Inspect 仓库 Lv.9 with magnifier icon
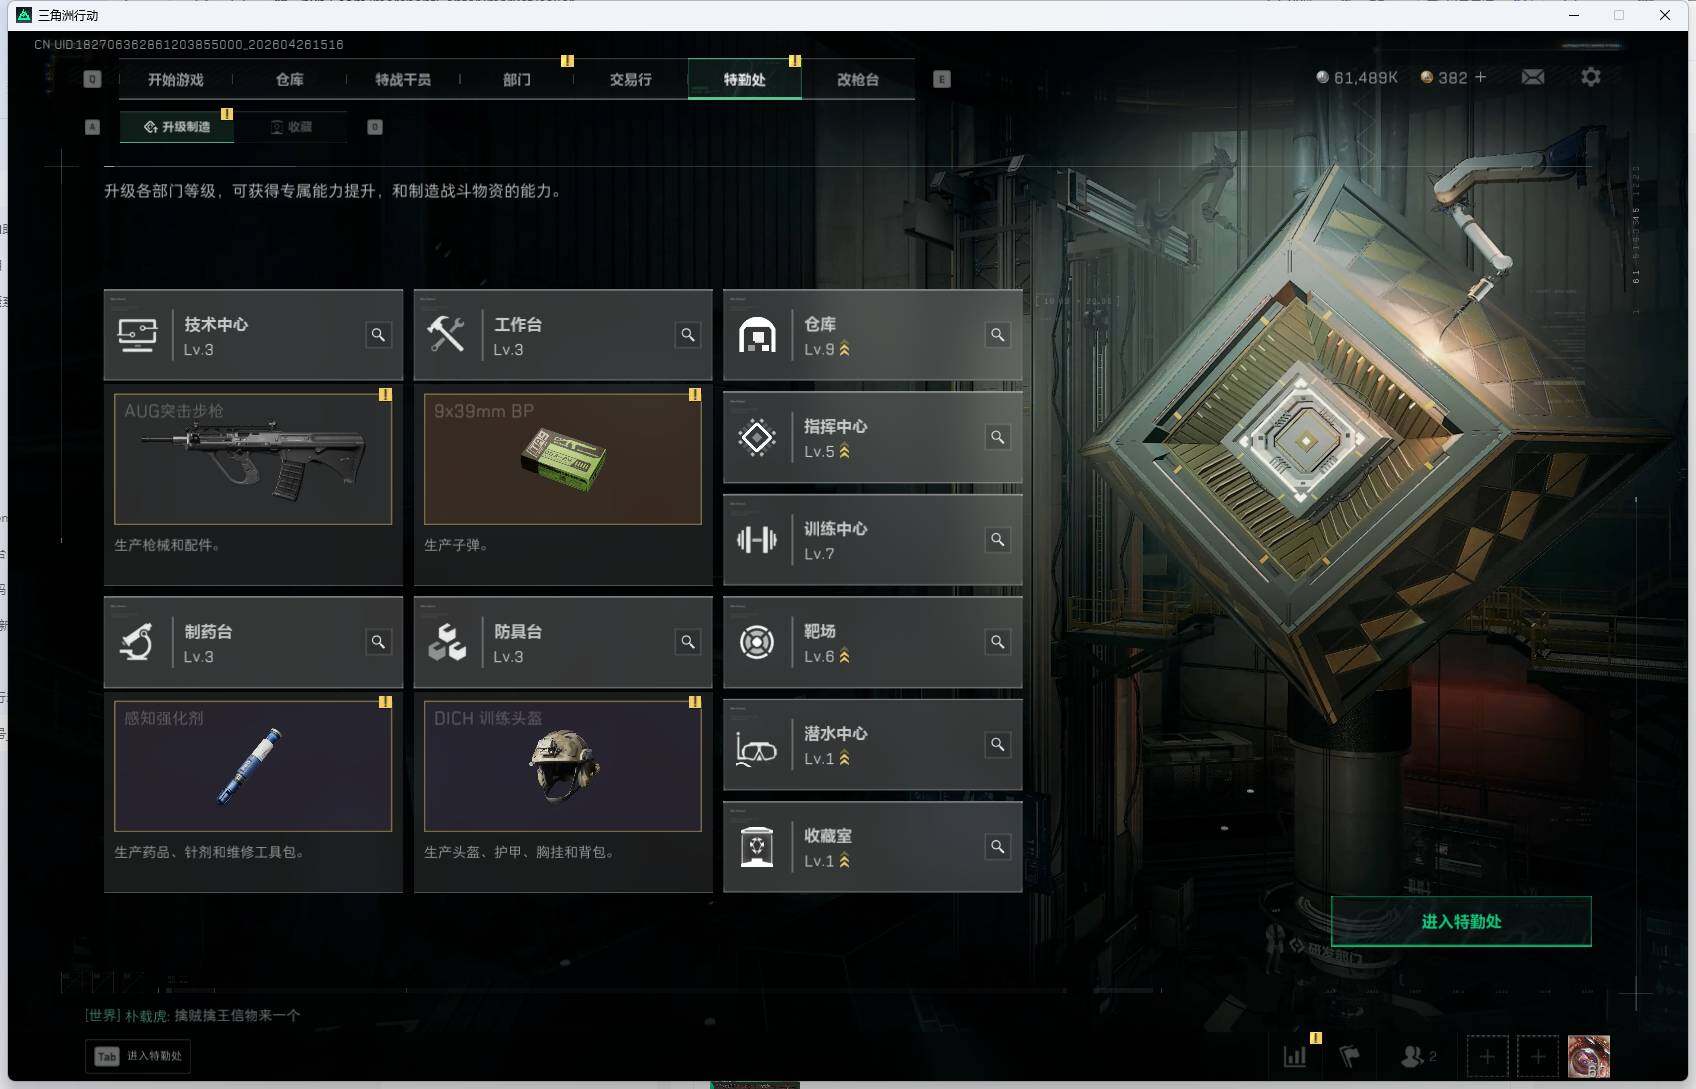The width and height of the screenshot is (1696, 1089). tap(998, 335)
